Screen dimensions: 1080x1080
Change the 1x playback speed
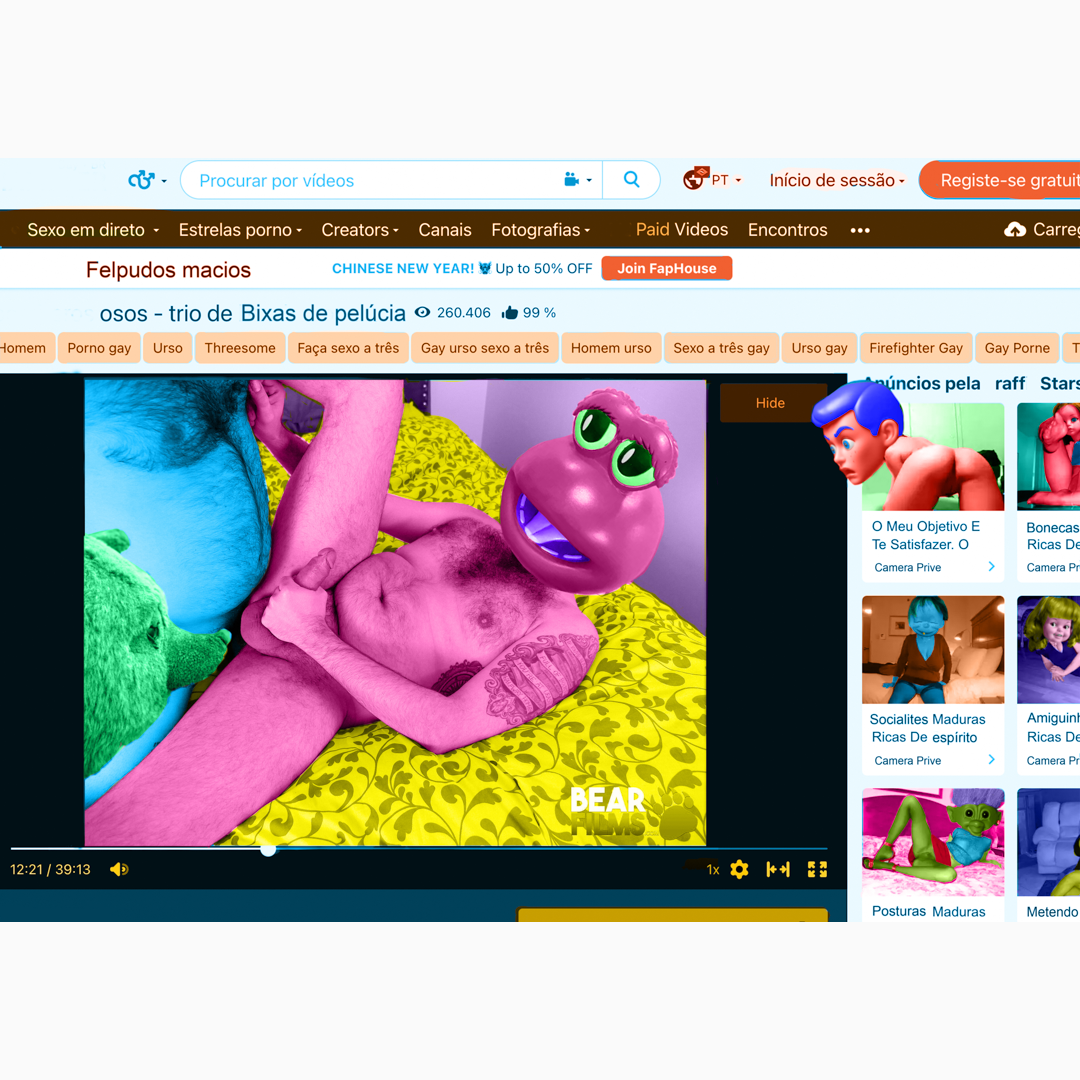713,870
